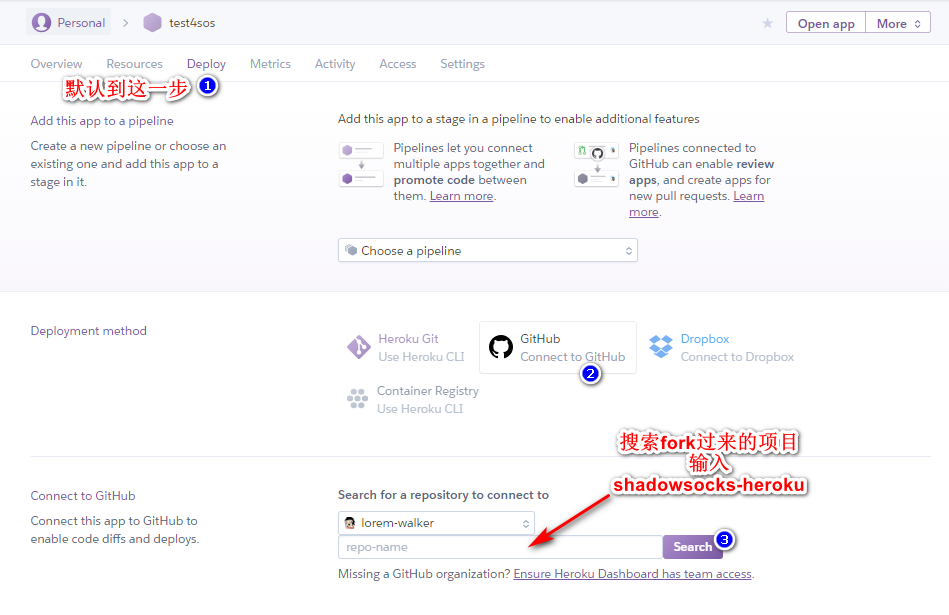Image resolution: width=949 pixels, height=615 pixels.
Task: Switch to the Resources tab
Action: (134, 64)
